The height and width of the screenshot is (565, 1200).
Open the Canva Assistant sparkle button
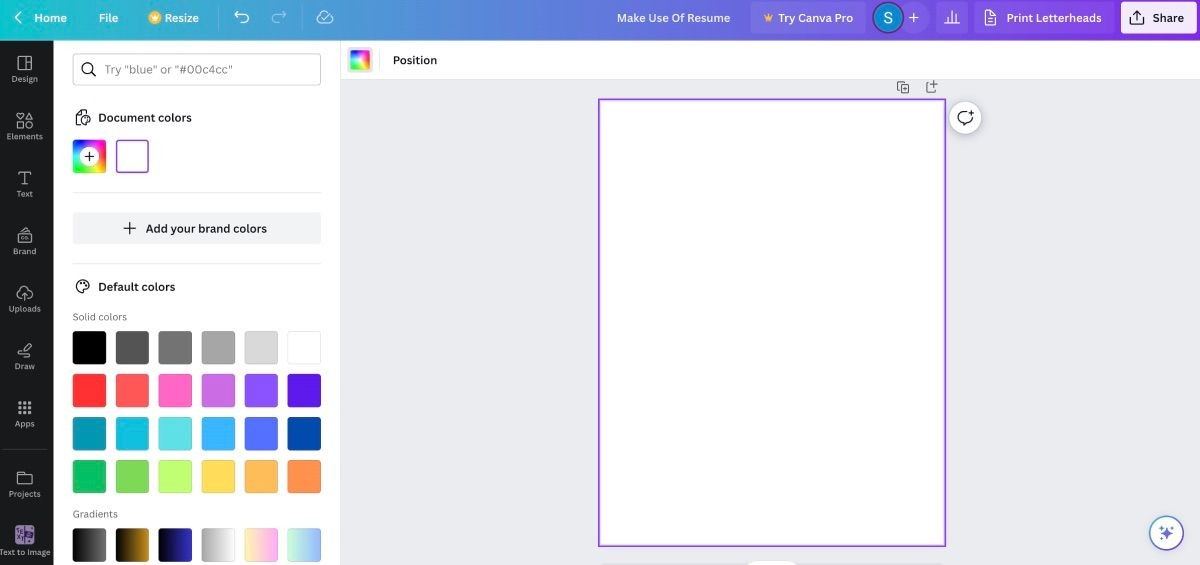pos(1165,533)
